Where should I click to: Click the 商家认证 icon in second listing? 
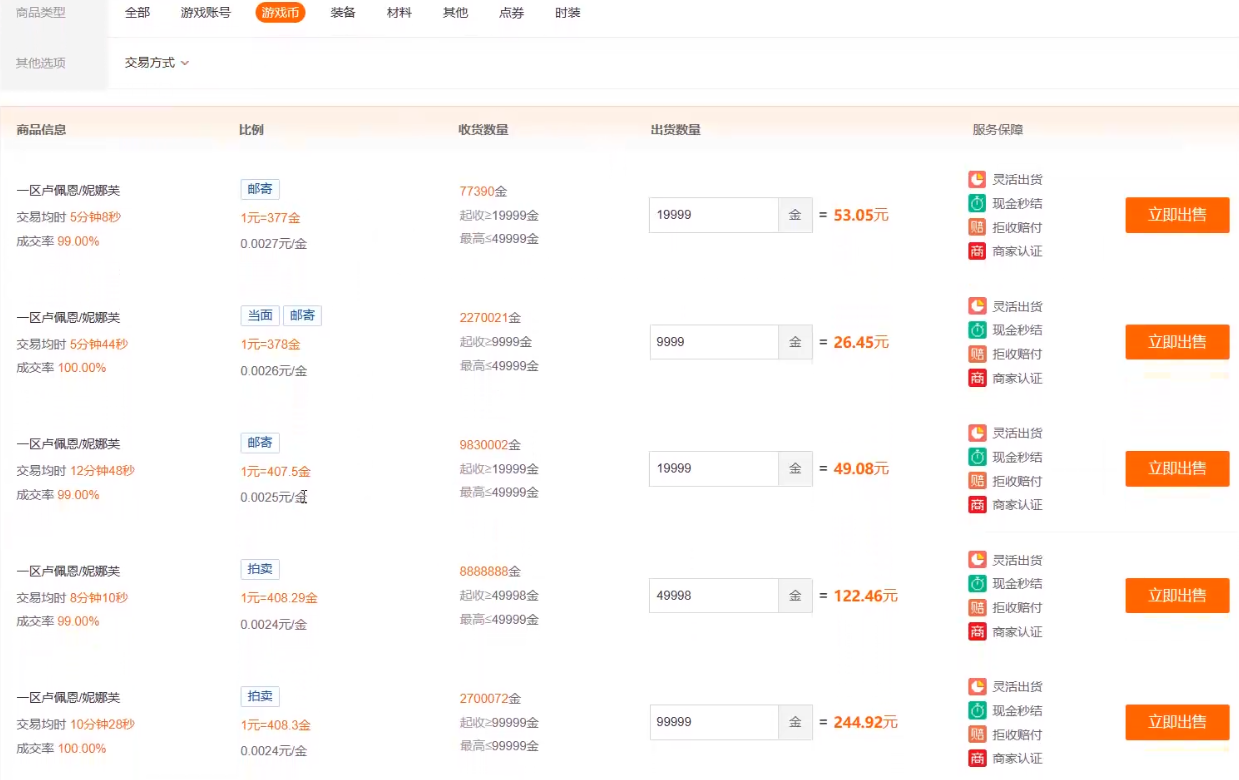click(977, 378)
